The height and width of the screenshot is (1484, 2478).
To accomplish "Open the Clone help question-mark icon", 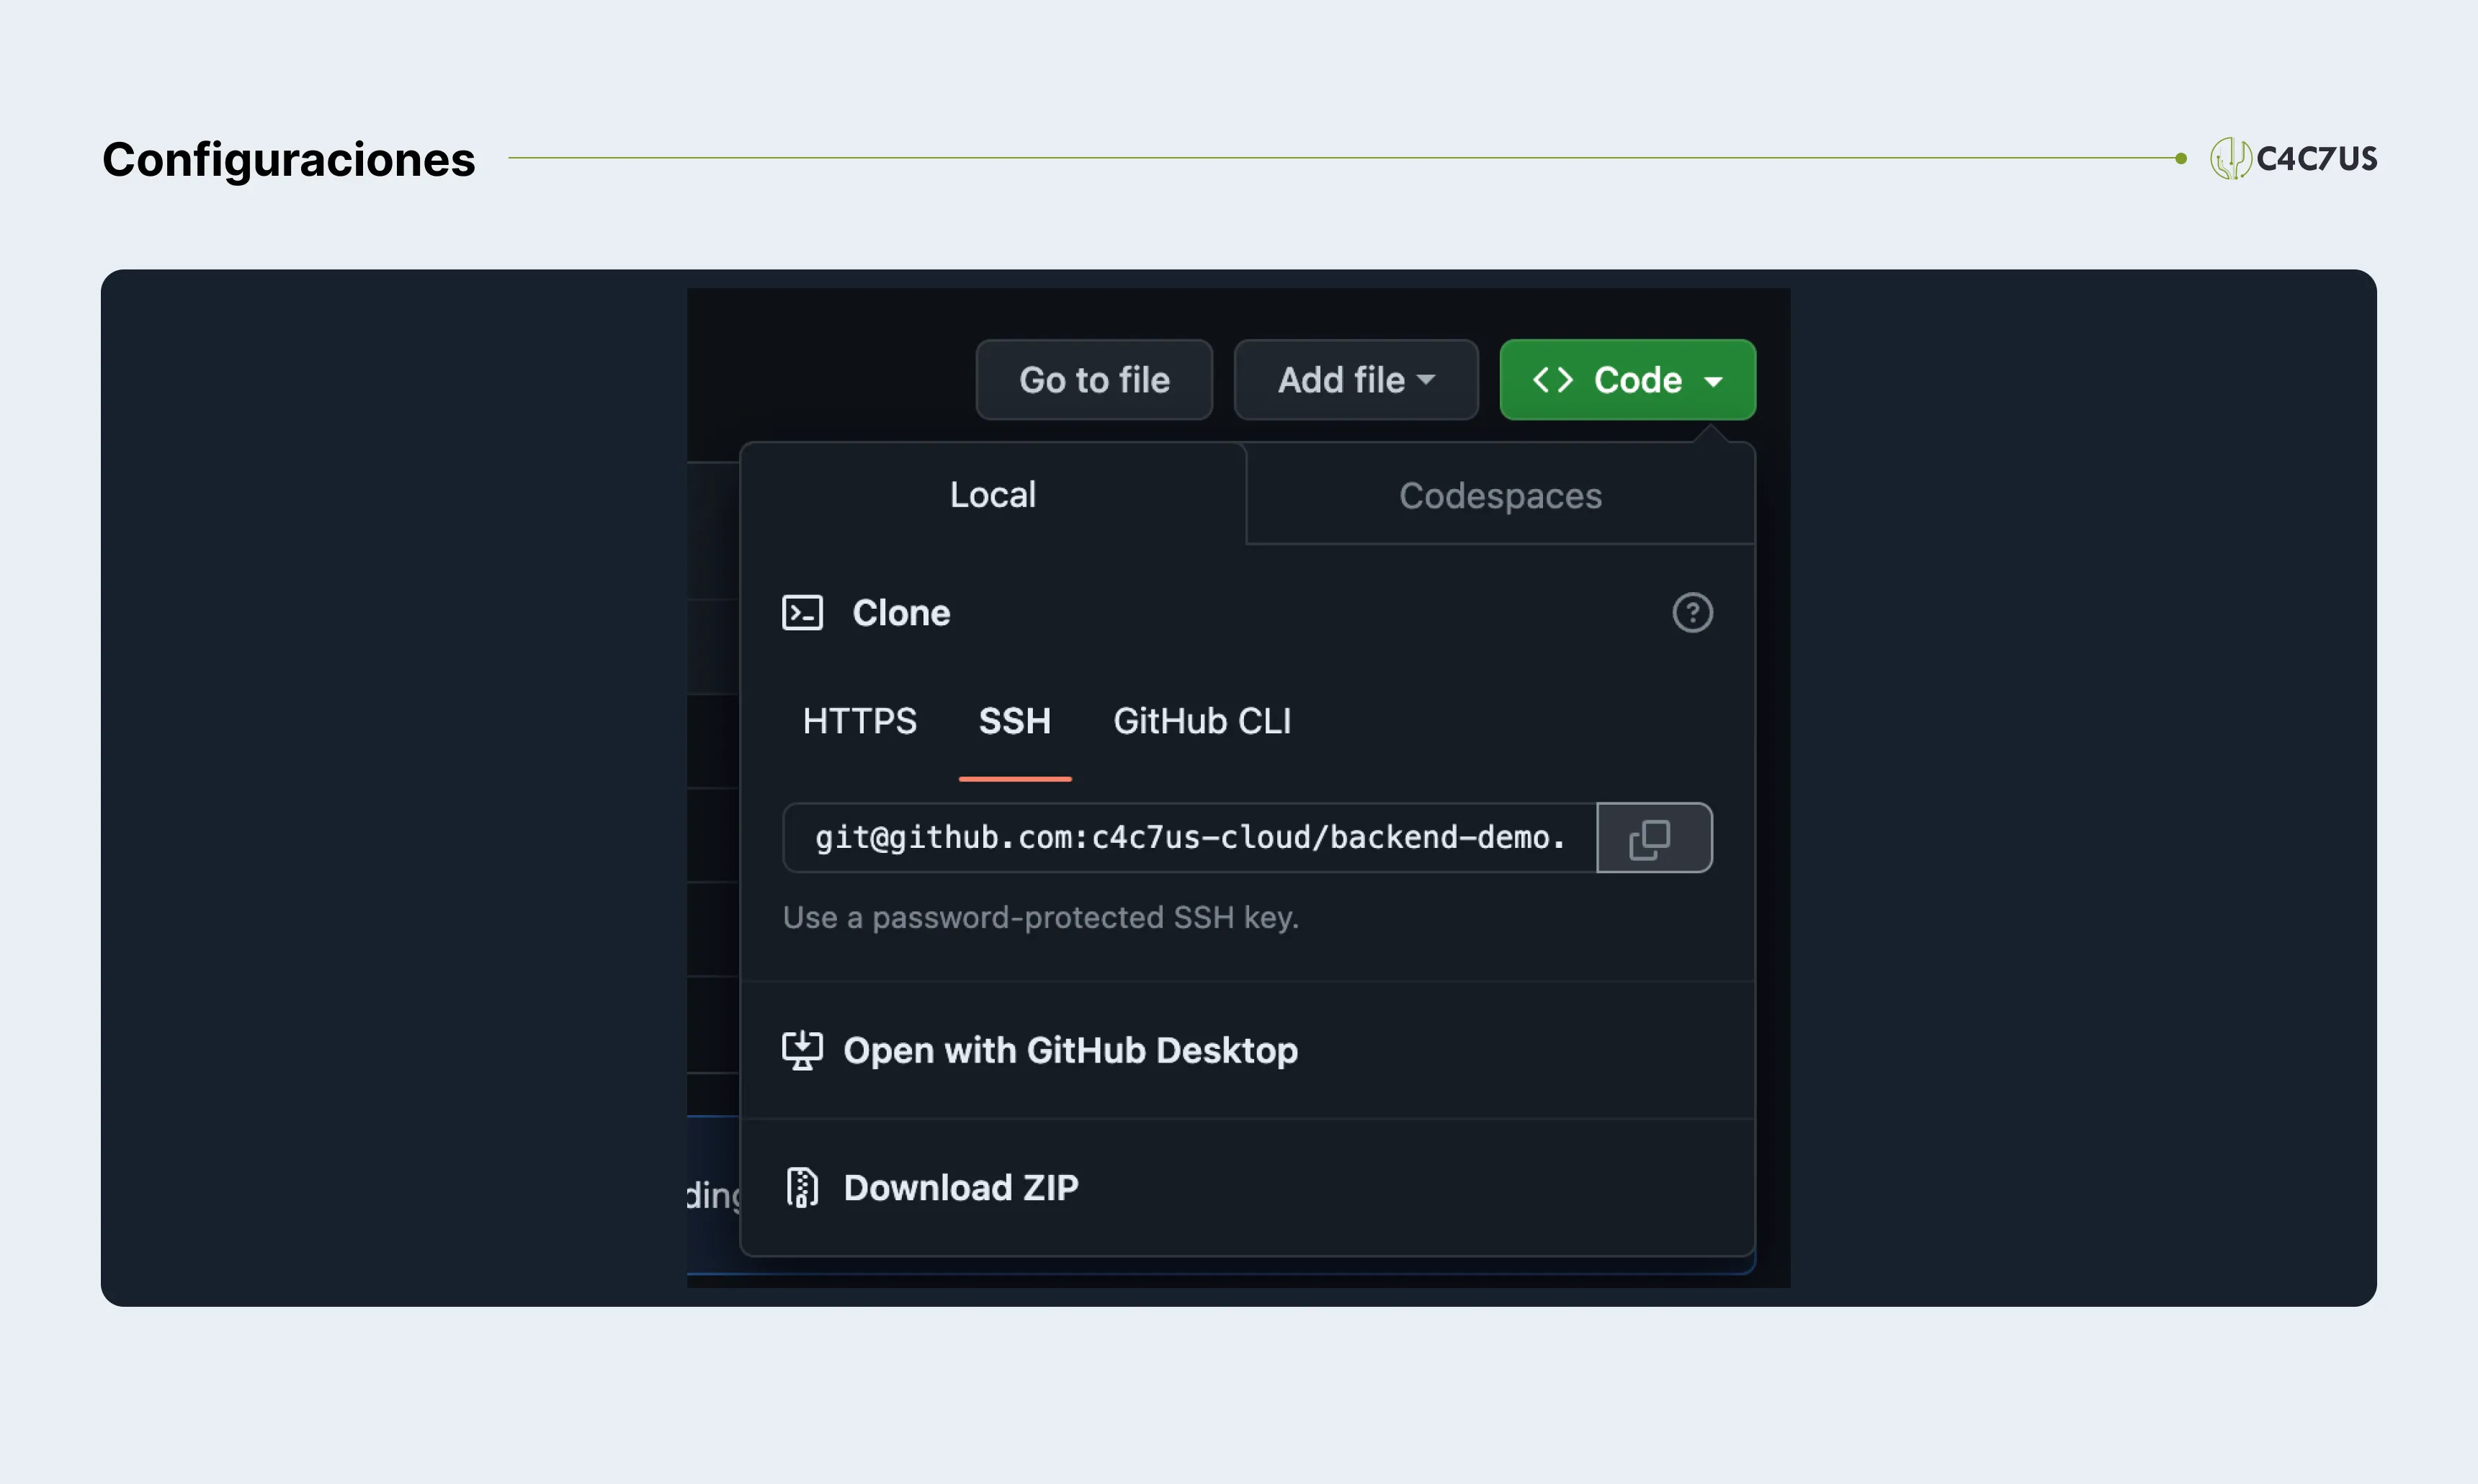I will point(1692,613).
